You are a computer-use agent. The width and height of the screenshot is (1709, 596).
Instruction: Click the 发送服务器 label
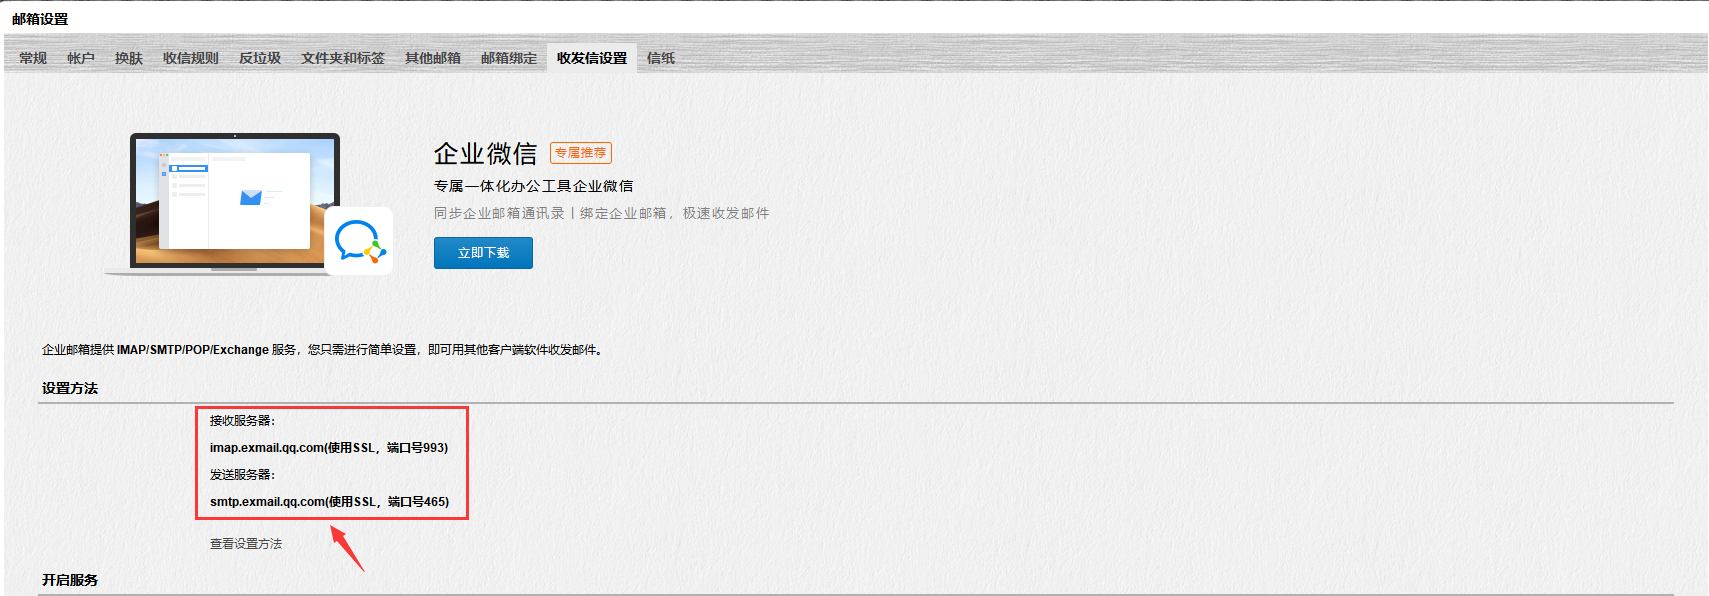(x=242, y=475)
